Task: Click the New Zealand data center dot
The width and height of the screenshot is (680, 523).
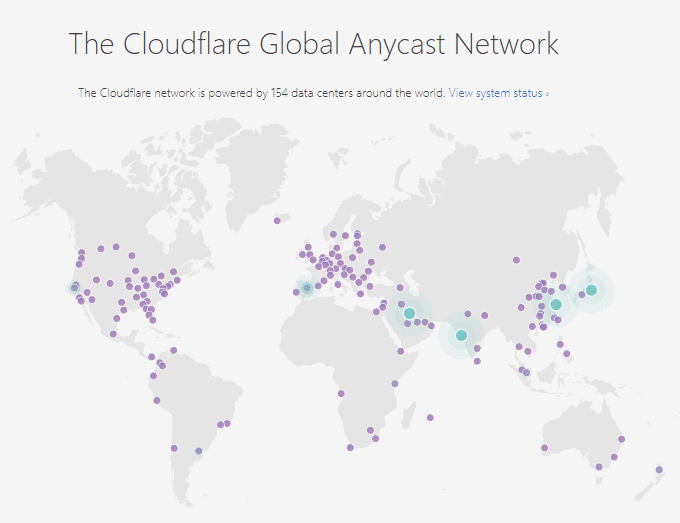Action: click(x=659, y=470)
